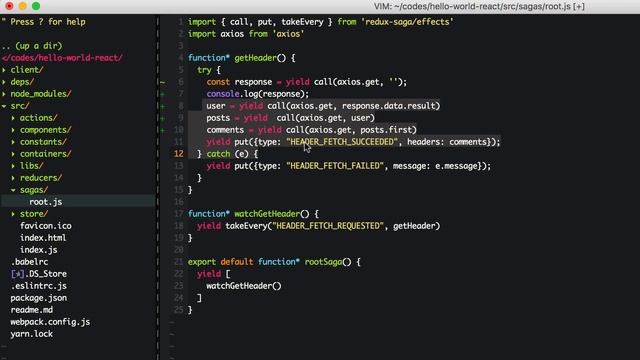Click line number 12 in the gutter
The height and width of the screenshot is (360, 640).
(179, 154)
